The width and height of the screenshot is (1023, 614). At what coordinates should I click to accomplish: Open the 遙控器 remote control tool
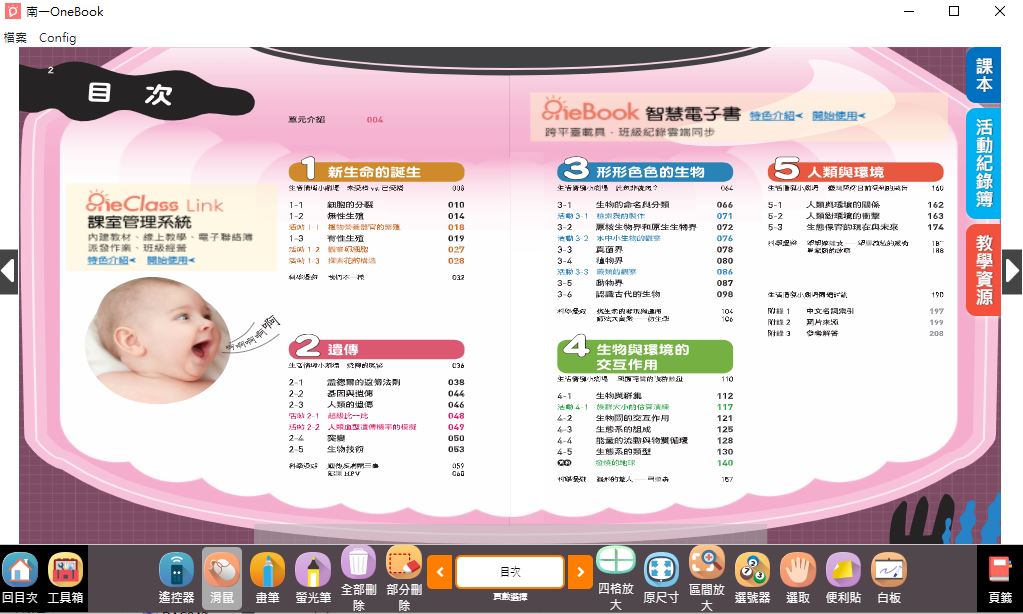pyautogui.click(x=176, y=578)
